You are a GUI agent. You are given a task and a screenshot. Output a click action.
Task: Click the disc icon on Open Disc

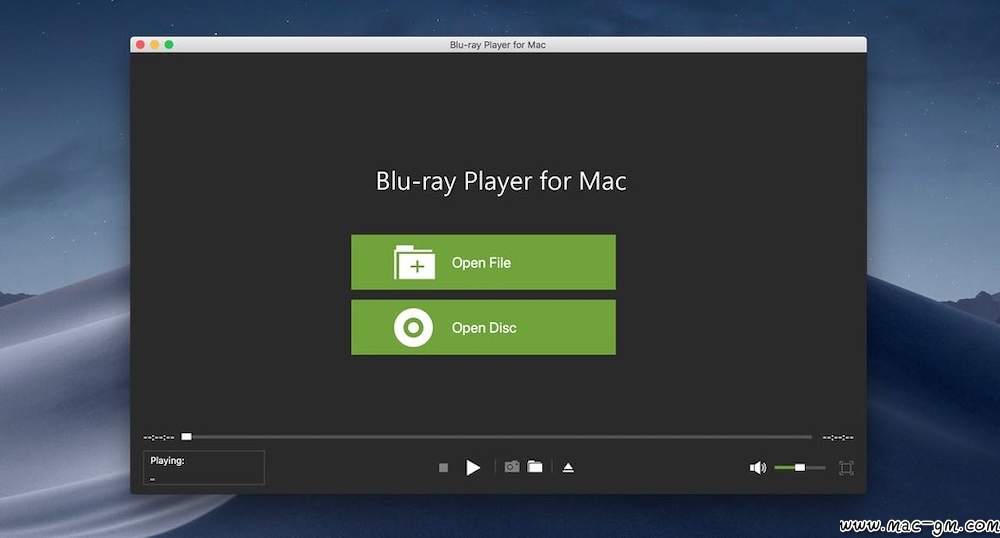tap(413, 328)
